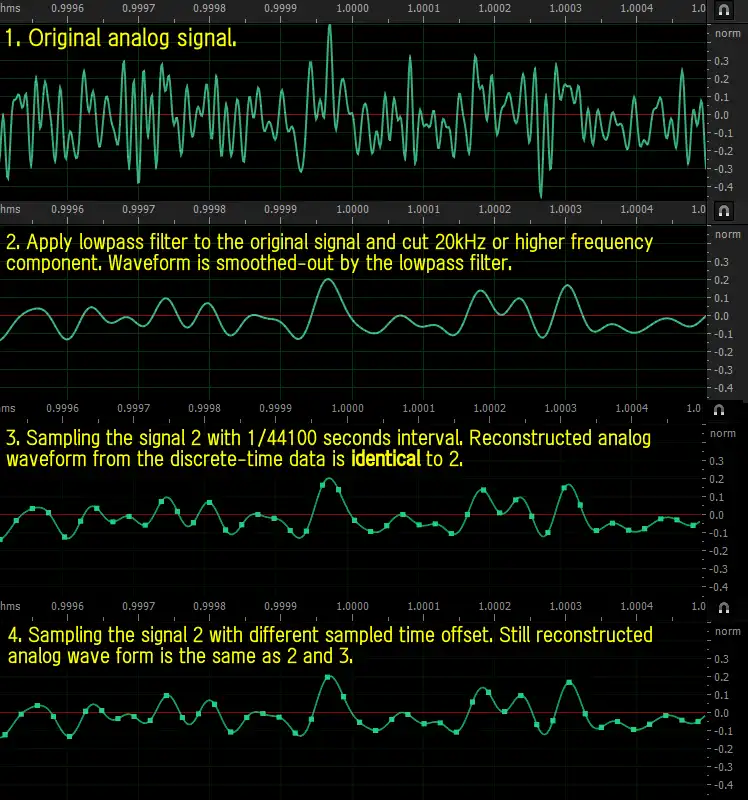The width and height of the screenshot is (748, 800).
Task: Click the tallest waveform peak in the original analog signal panel
Action: coord(330,27)
